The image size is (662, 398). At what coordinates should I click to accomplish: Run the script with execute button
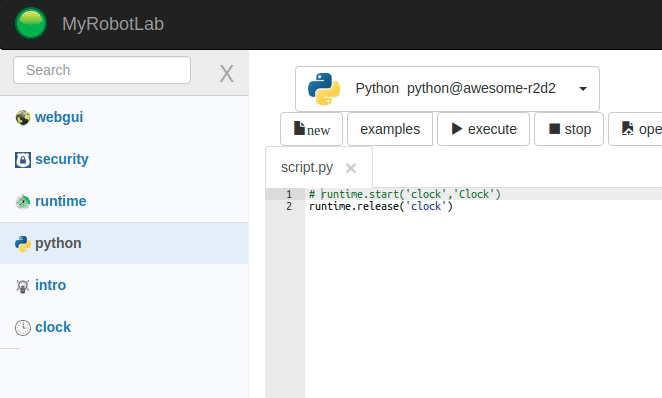[483, 129]
